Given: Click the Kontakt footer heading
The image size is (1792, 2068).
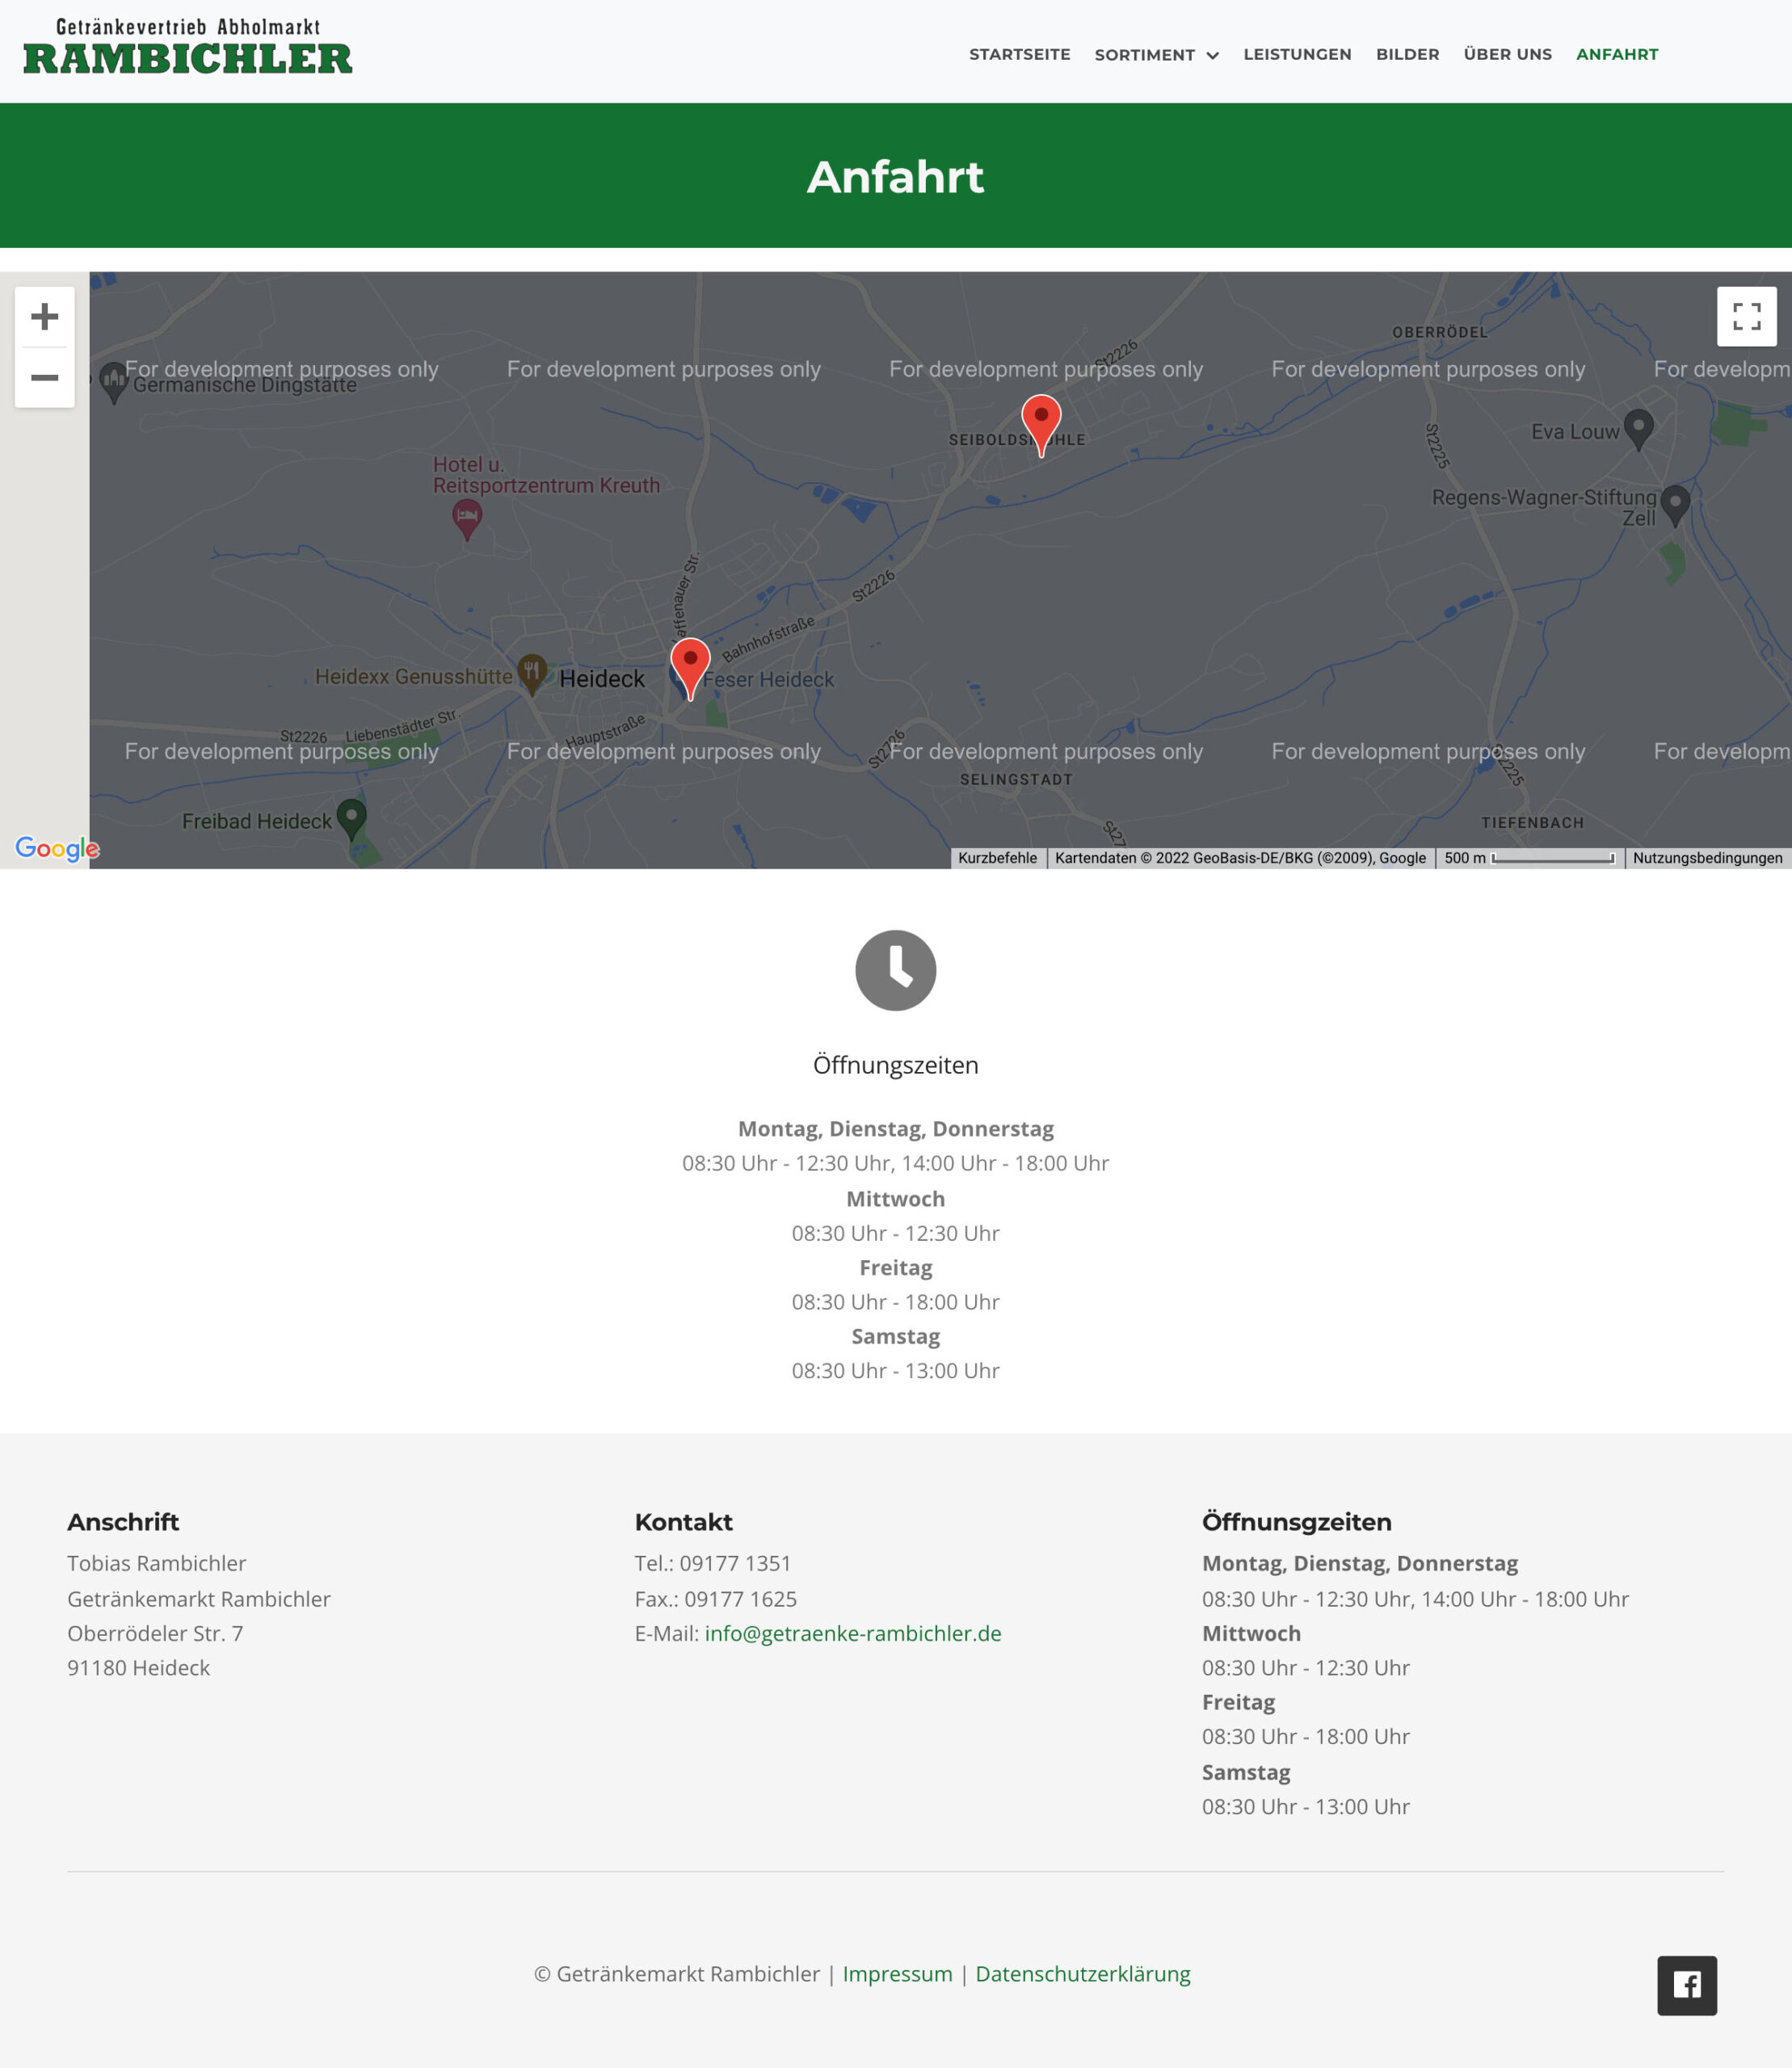Looking at the screenshot, I should [x=684, y=1522].
